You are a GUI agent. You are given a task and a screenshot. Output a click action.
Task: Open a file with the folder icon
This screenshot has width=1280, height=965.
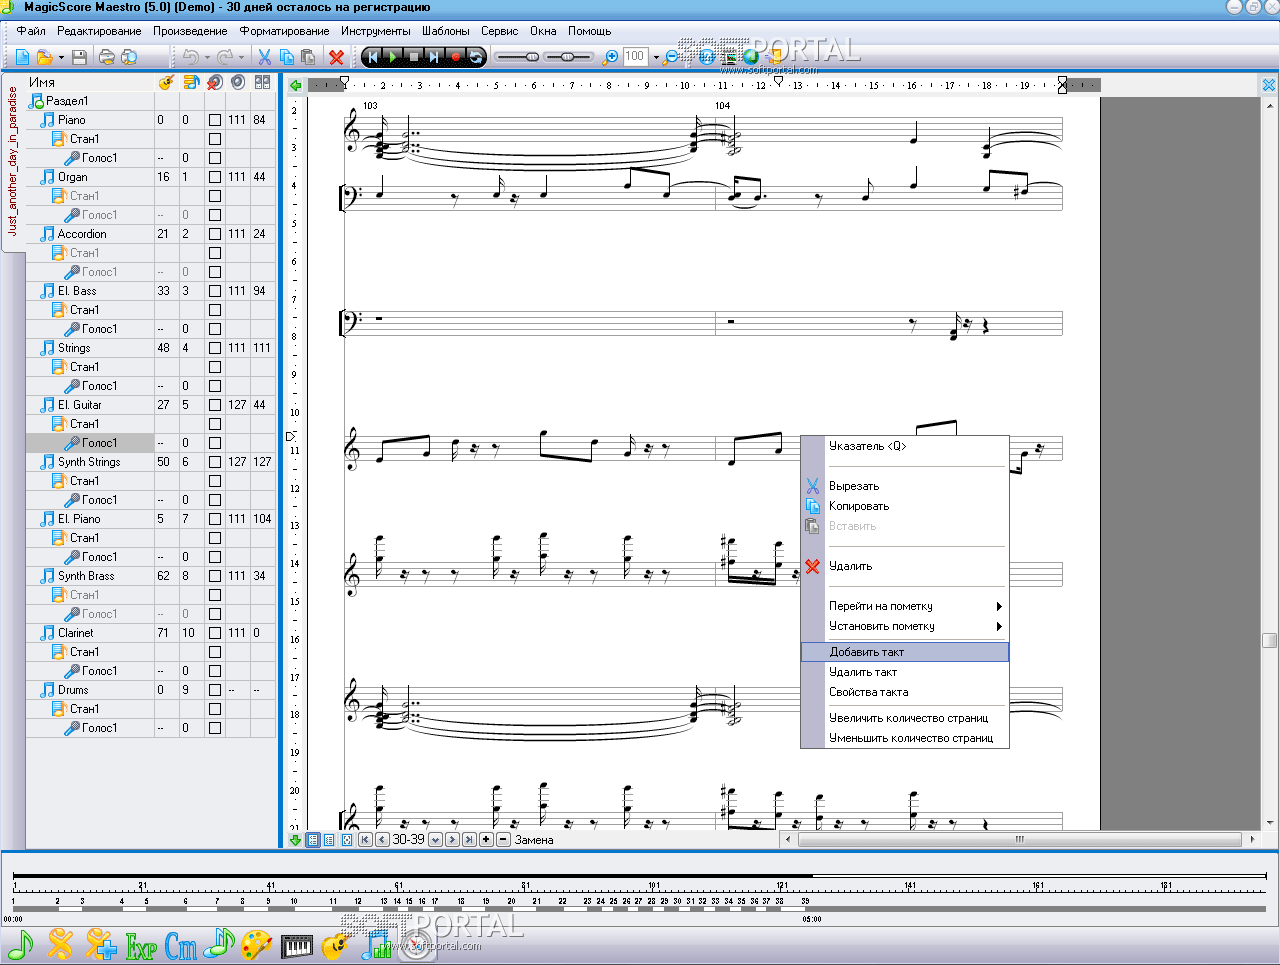click(x=44, y=57)
